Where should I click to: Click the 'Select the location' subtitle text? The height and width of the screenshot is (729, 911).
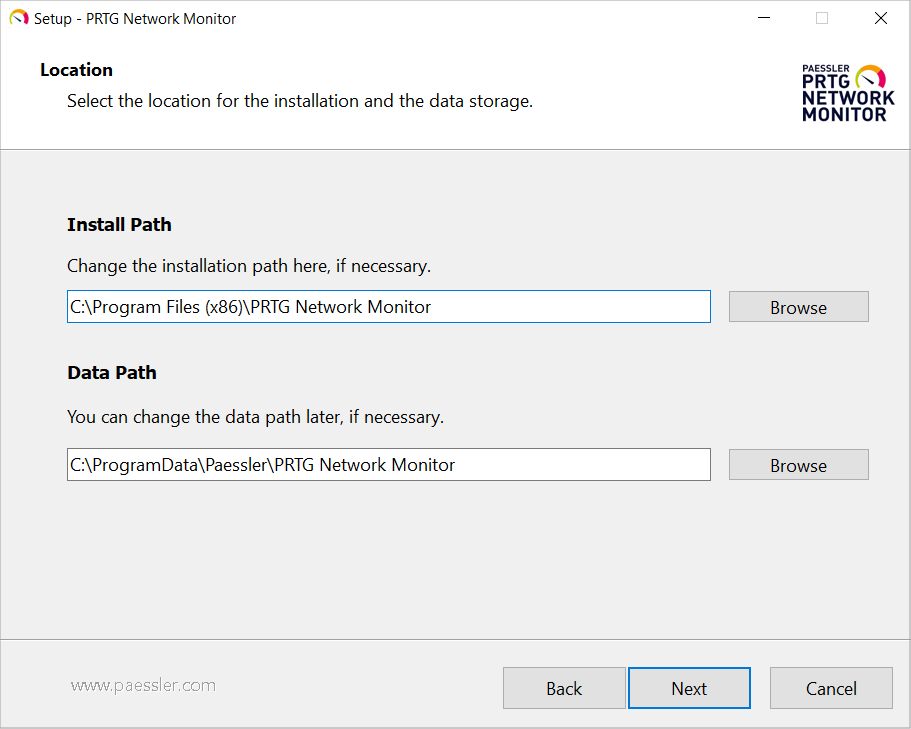pos(300,101)
